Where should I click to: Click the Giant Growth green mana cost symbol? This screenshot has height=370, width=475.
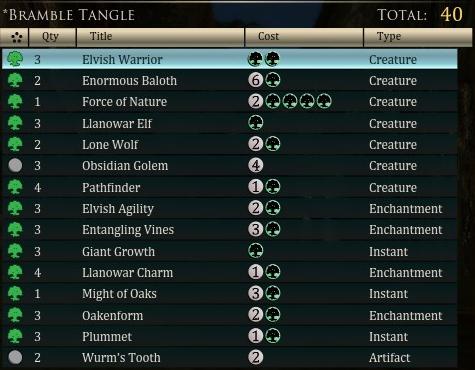coord(256,251)
